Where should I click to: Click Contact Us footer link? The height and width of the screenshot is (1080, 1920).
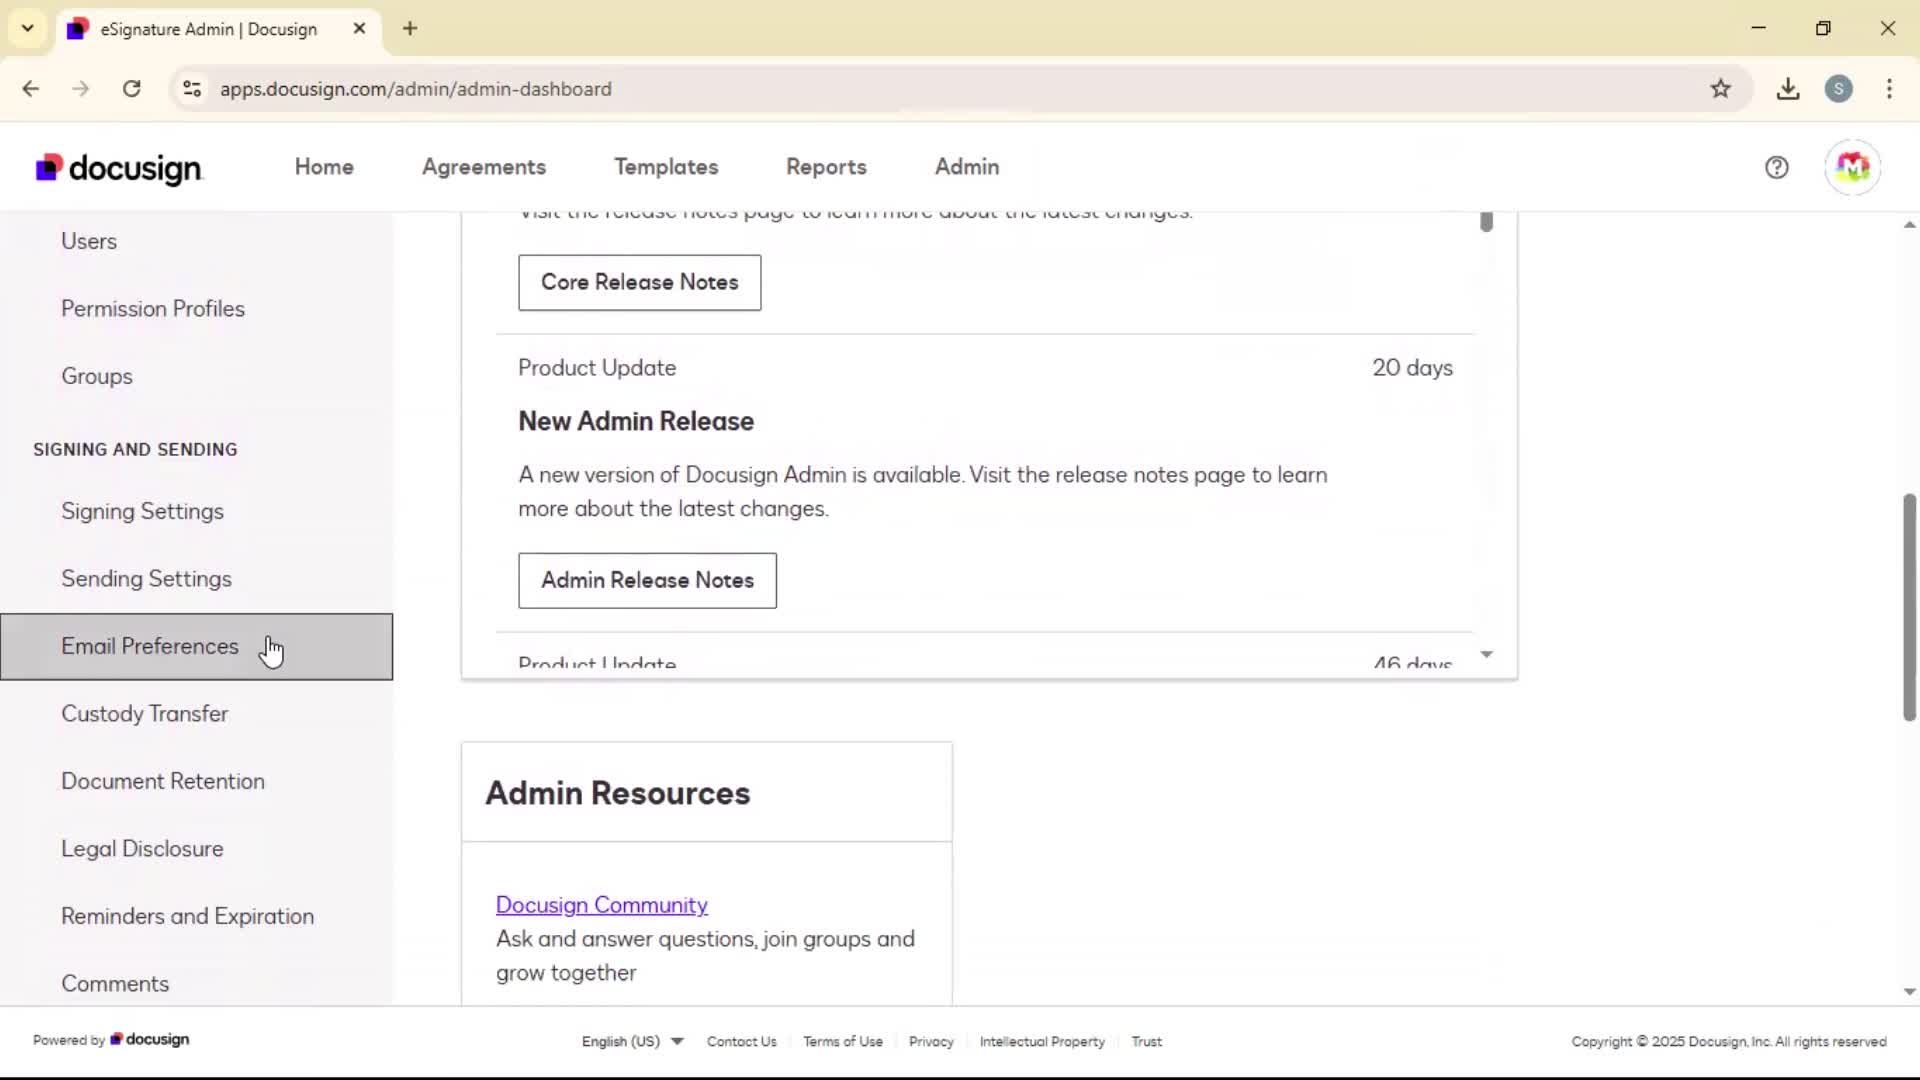pos(741,1041)
